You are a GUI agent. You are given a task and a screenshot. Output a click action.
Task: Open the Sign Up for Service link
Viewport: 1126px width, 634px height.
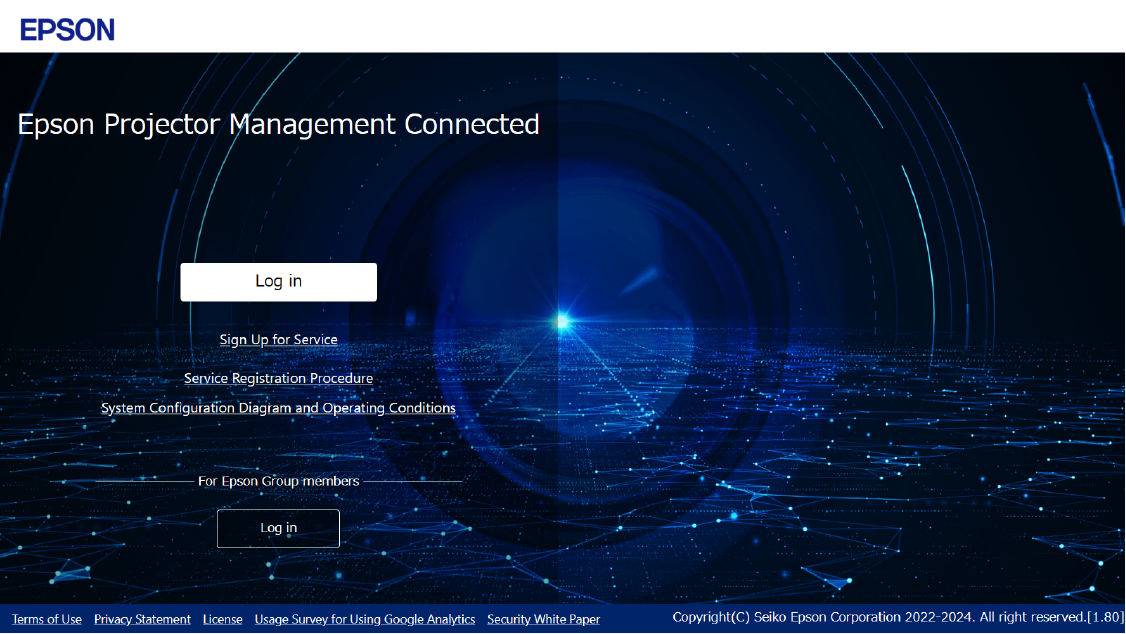pyautogui.click(x=279, y=340)
